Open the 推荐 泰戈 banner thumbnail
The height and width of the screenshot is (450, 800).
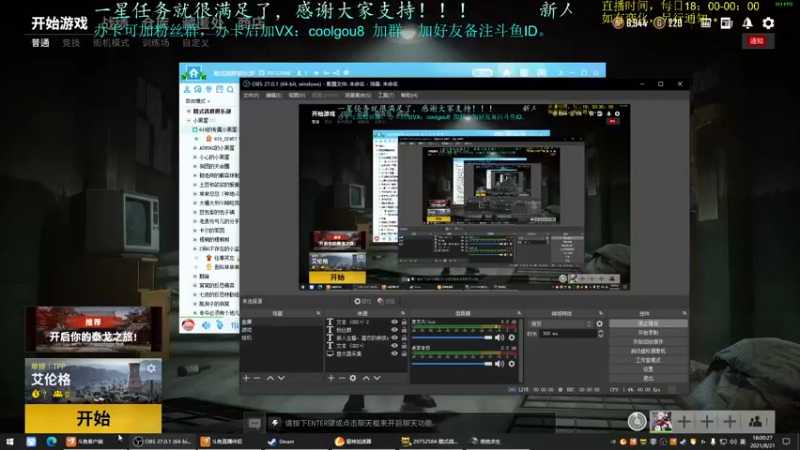(x=93, y=329)
